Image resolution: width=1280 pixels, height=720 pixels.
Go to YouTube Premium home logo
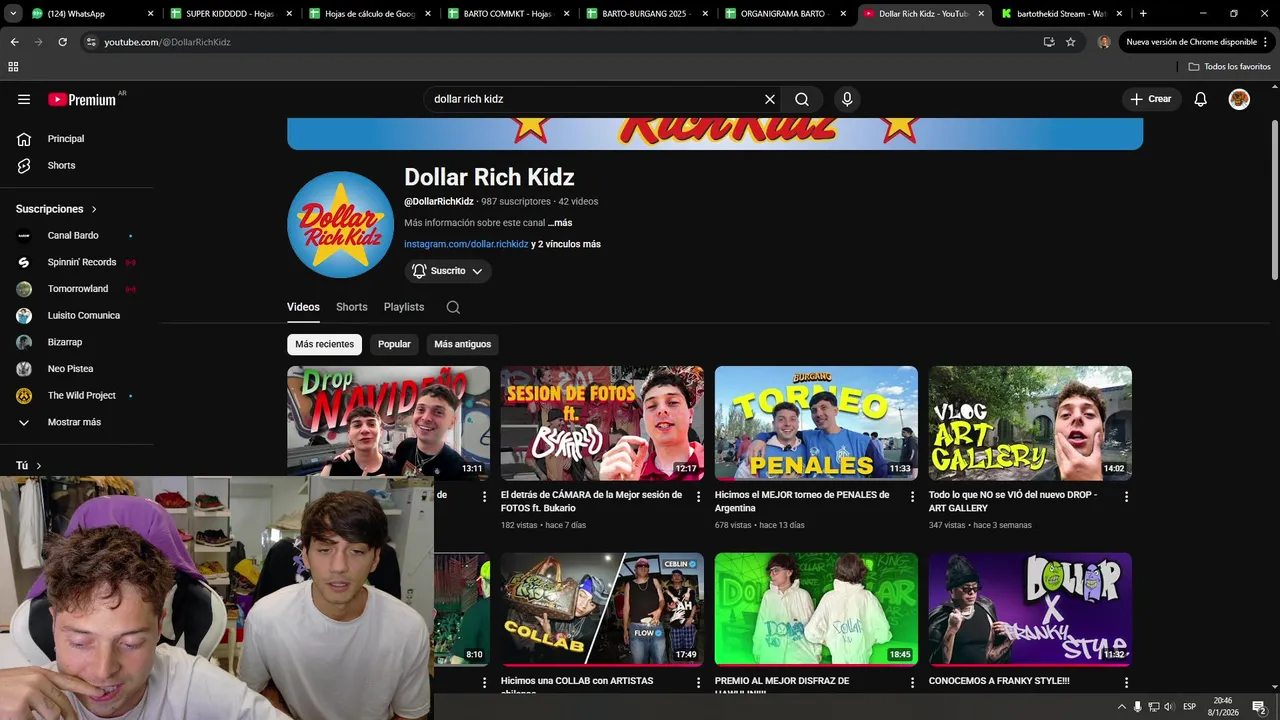tap(82, 99)
